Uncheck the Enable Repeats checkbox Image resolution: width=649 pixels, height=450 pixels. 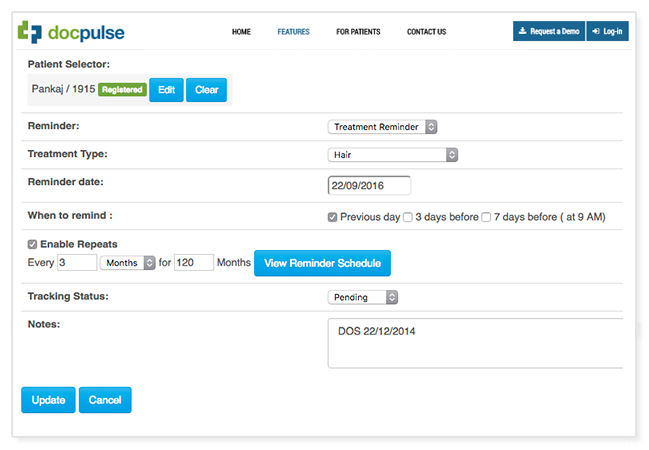click(32, 244)
